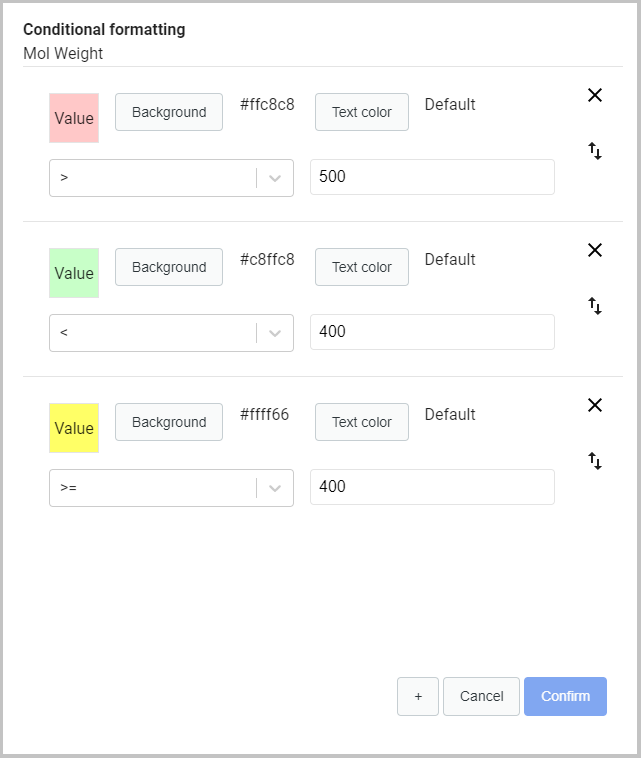Open Text color for the green rule

pos(362,267)
